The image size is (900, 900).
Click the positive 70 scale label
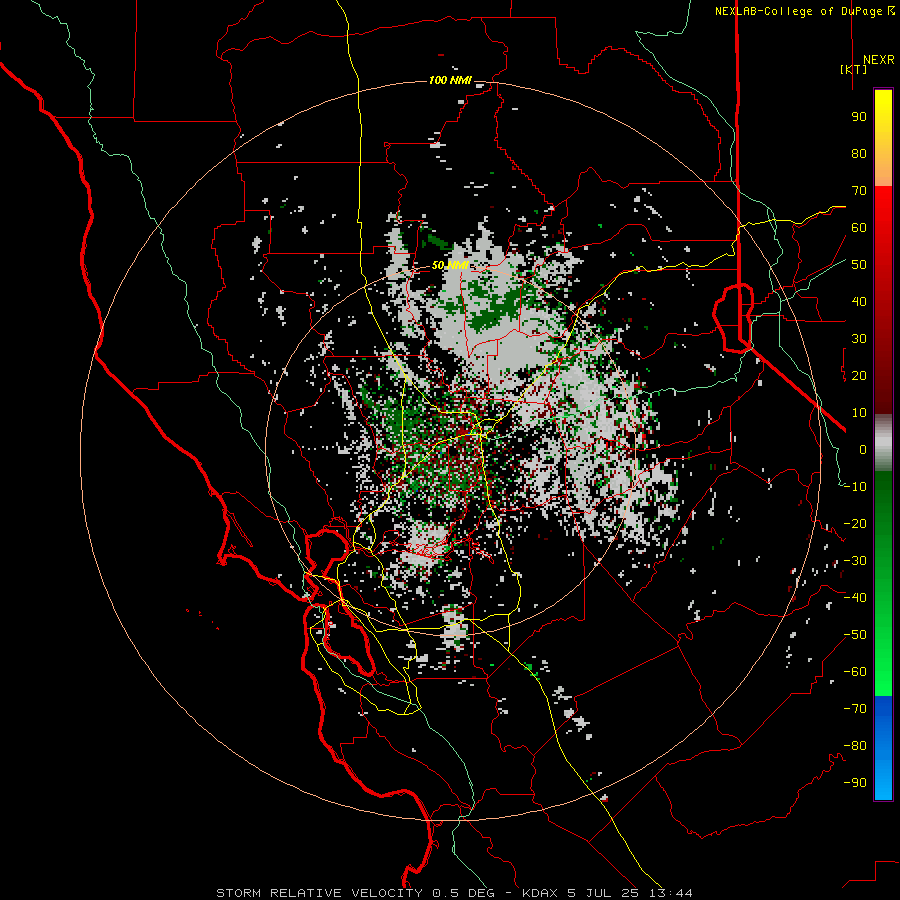point(859,191)
